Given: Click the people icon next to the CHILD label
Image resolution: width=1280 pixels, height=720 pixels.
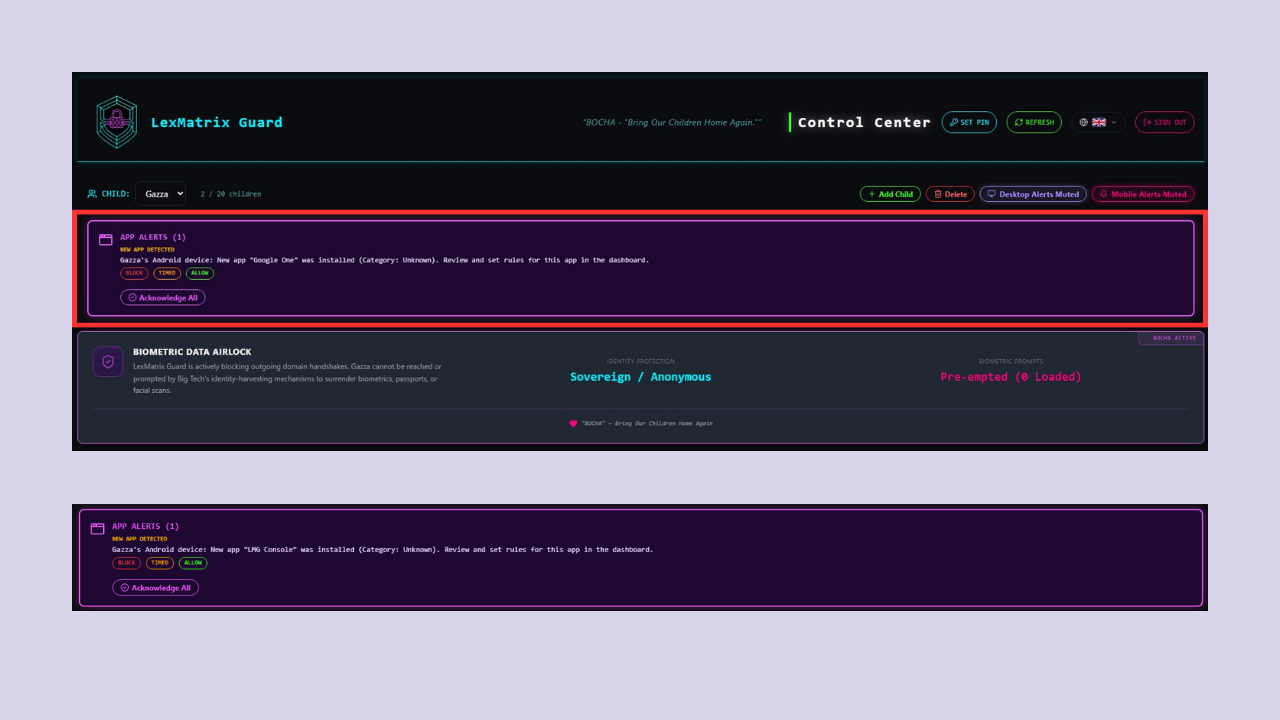Looking at the screenshot, I should [92, 194].
